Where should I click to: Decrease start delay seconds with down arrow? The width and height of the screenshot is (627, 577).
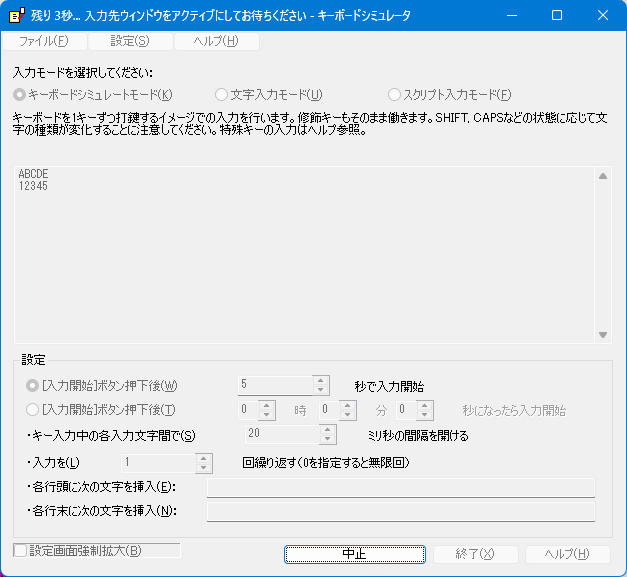click(321, 390)
